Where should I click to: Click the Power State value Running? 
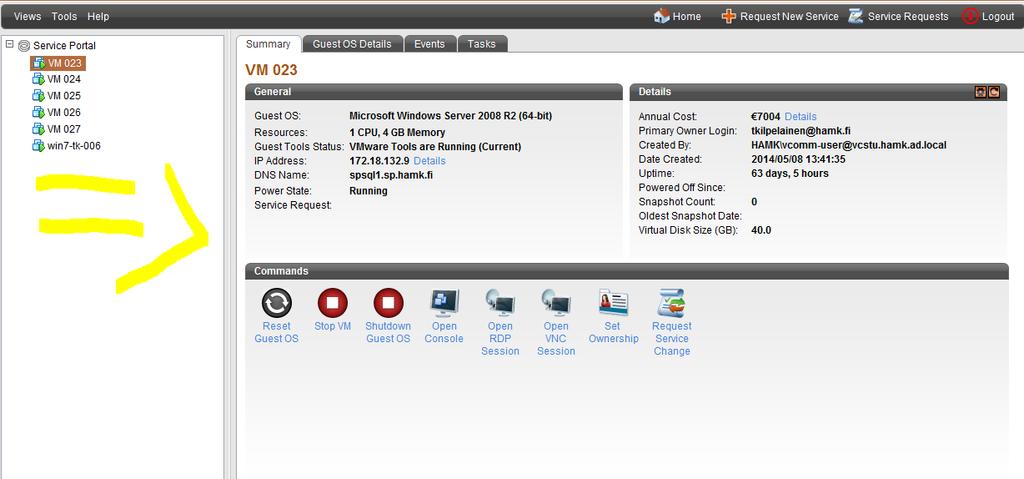point(368,191)
